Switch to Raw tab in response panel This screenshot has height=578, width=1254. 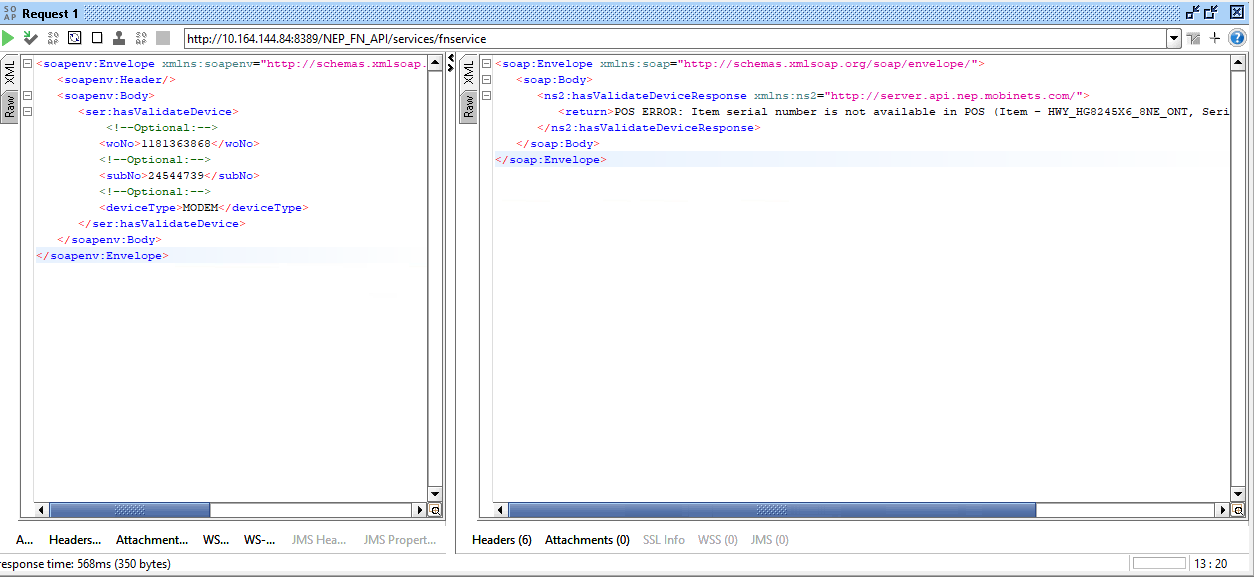[x=467, y=106]
